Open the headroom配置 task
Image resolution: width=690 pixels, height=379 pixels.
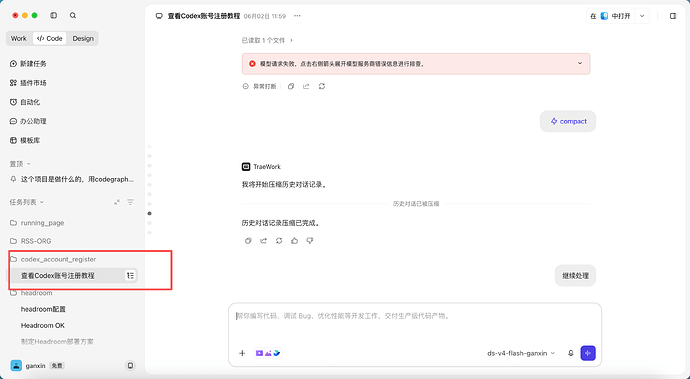click(x=43, y=309)
